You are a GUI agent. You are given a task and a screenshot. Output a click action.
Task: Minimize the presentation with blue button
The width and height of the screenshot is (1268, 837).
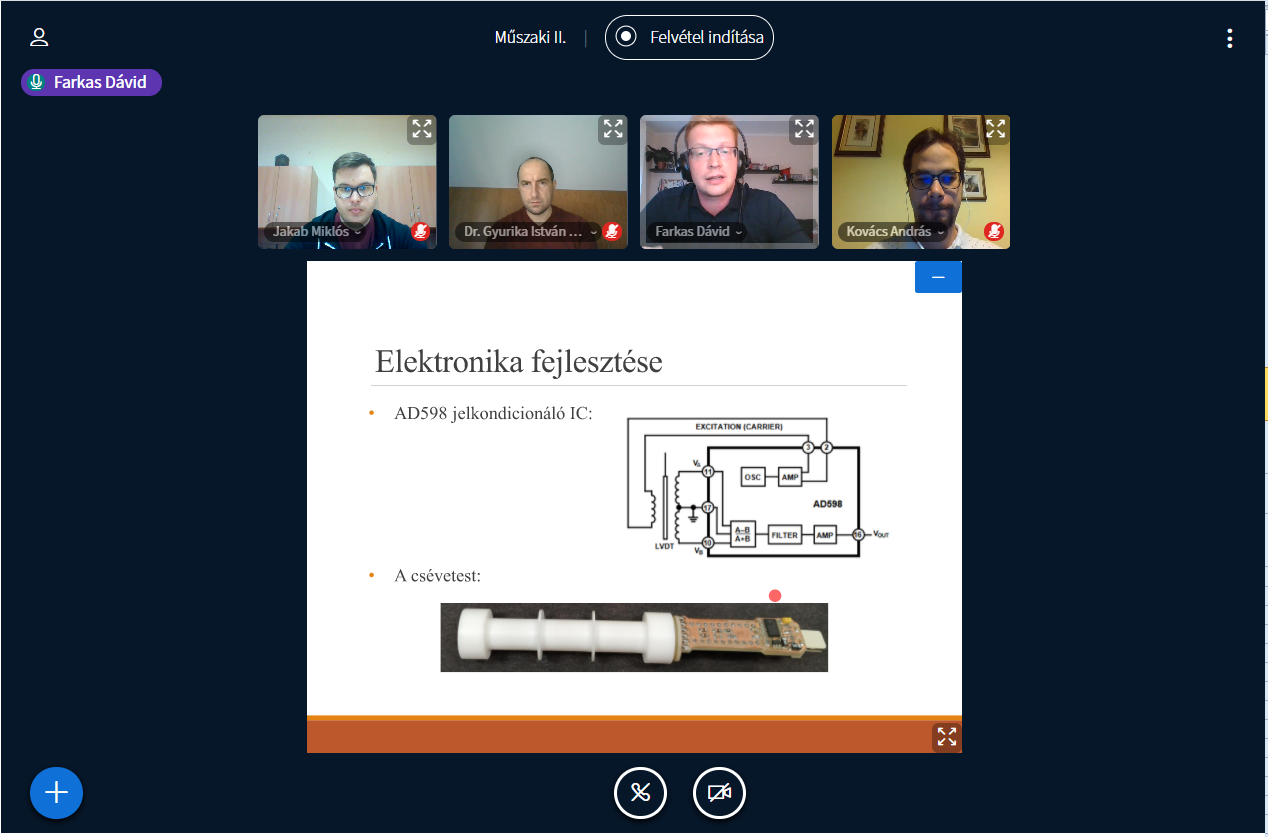pos(938,277)
